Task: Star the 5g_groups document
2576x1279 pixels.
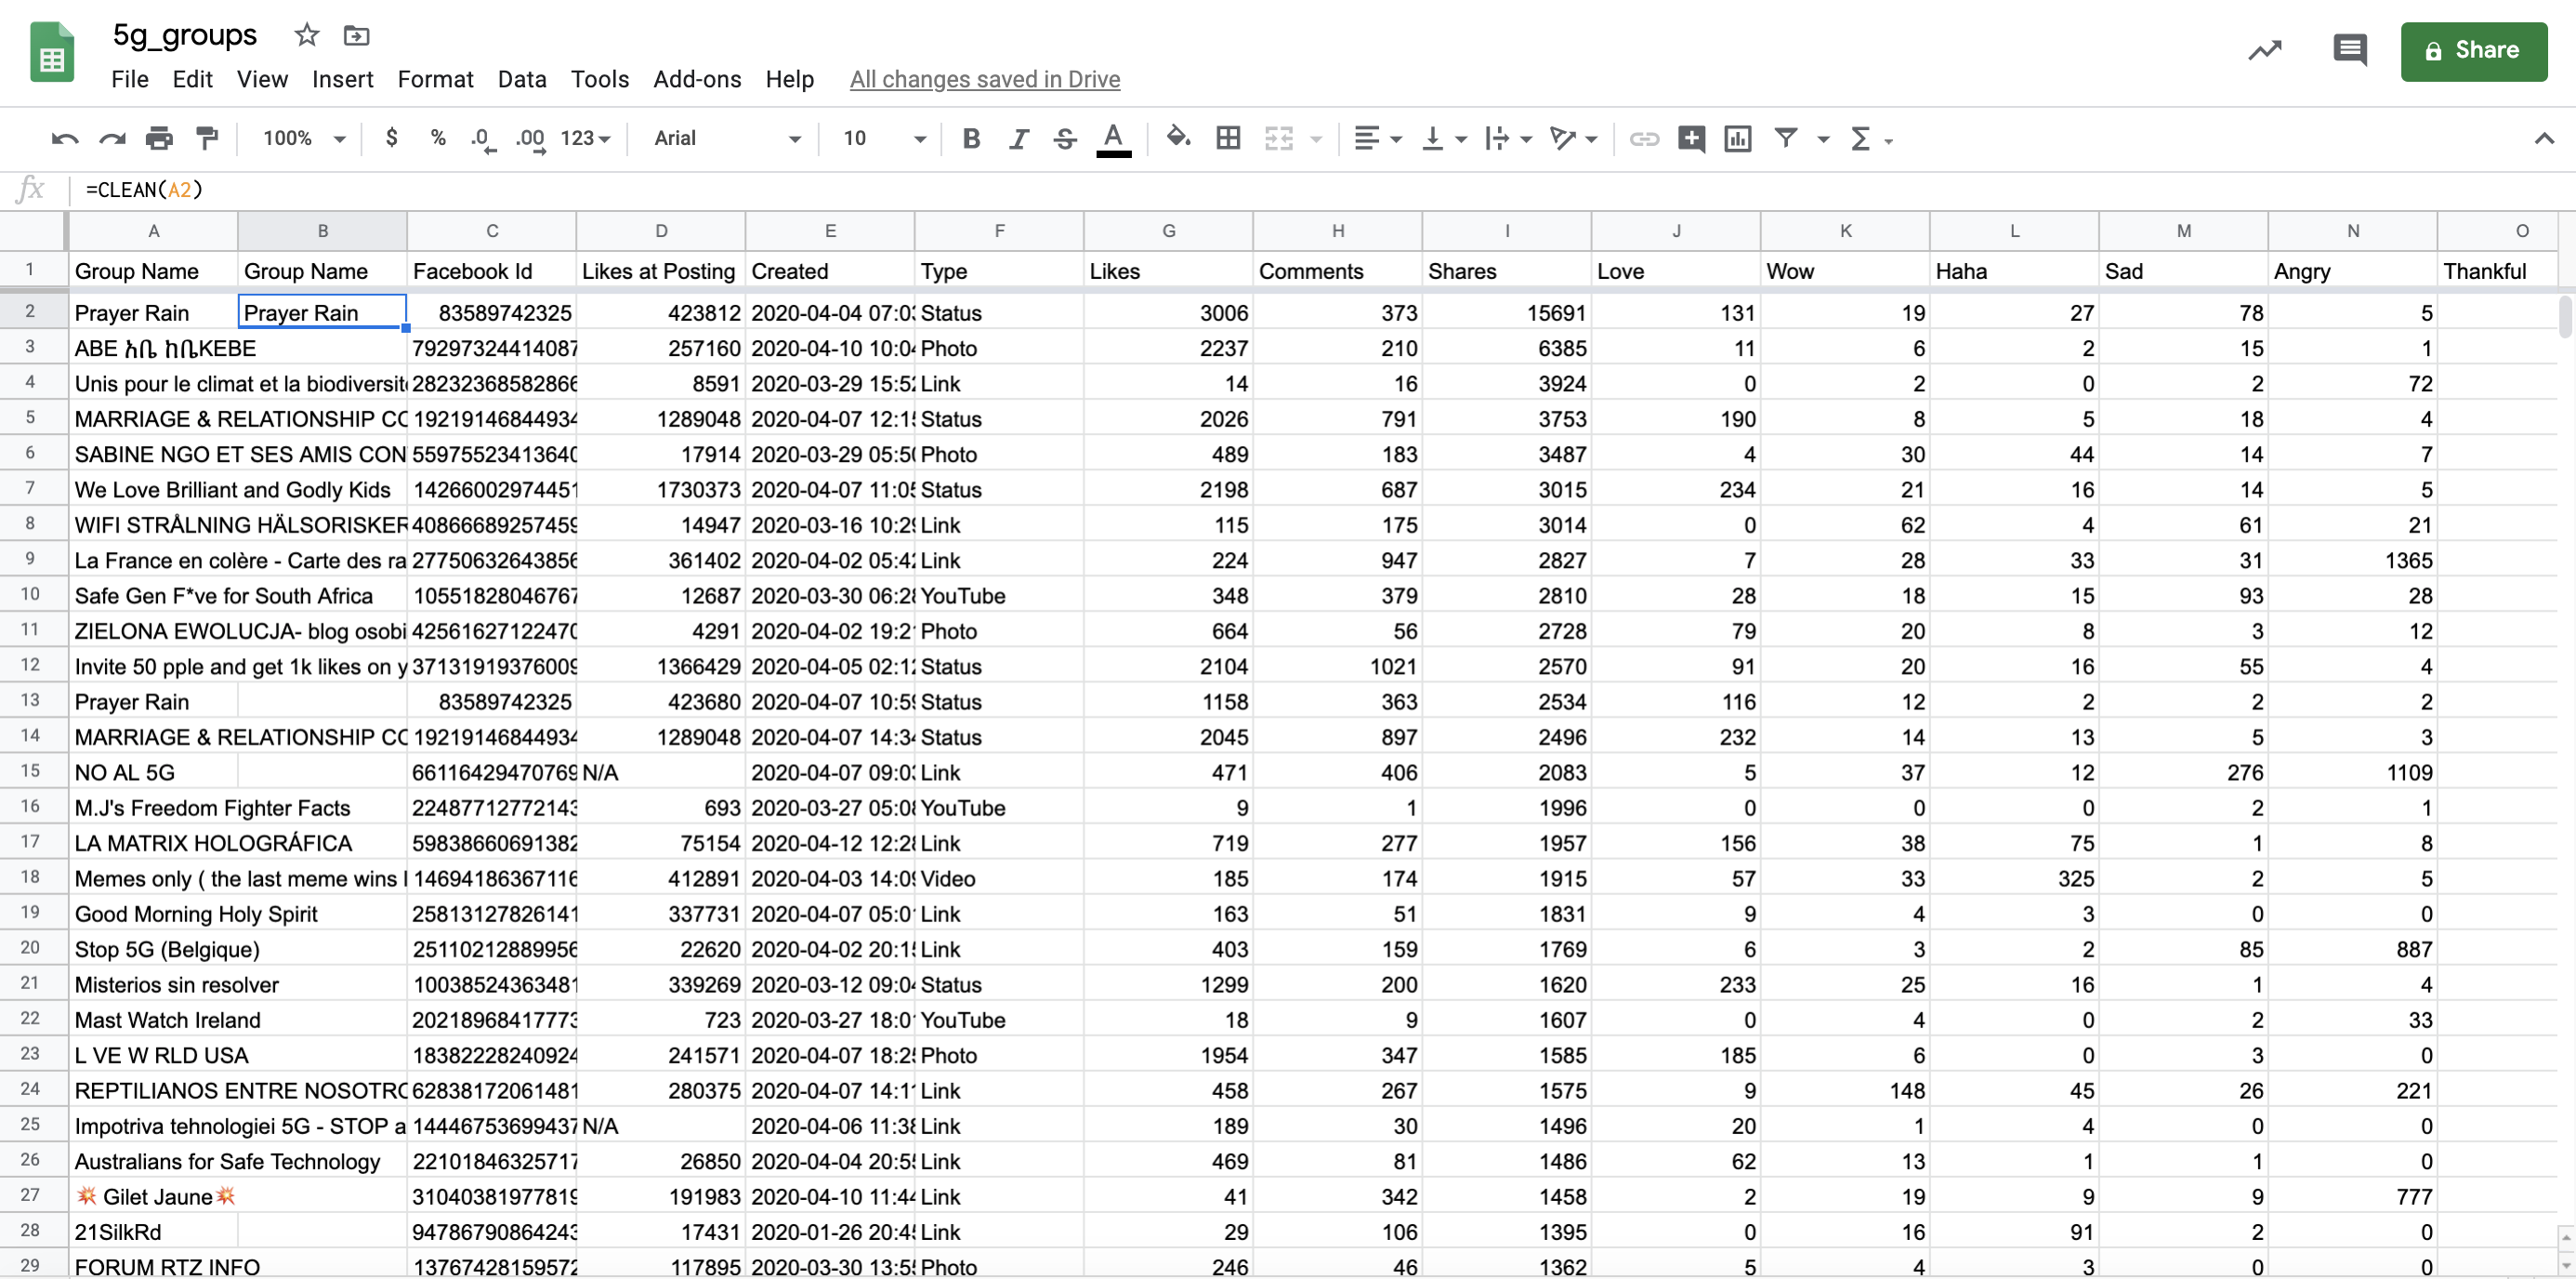Action: [306, 36]
